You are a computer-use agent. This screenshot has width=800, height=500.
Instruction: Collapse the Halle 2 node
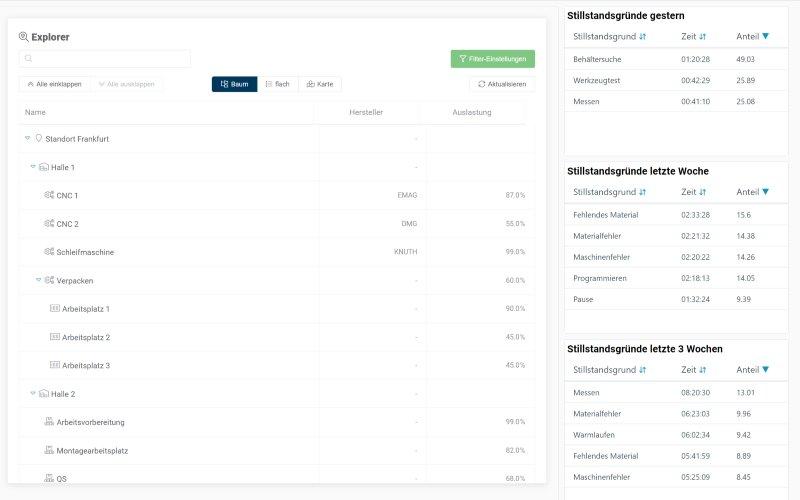[x=33, y=394]
